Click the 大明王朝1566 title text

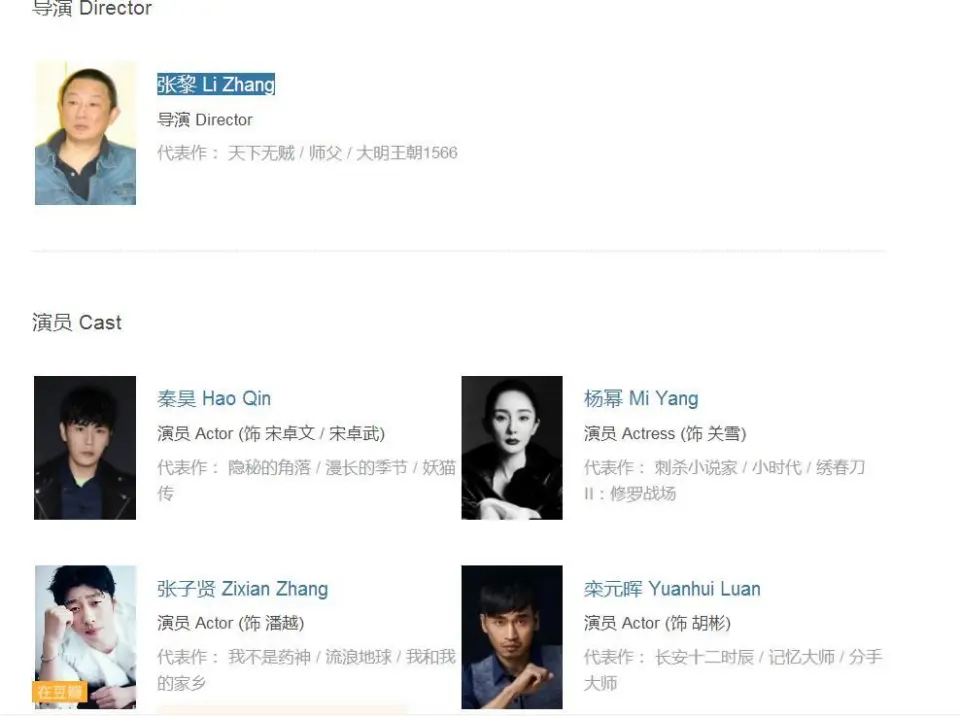pyautogui.click(x=407, y=153)
